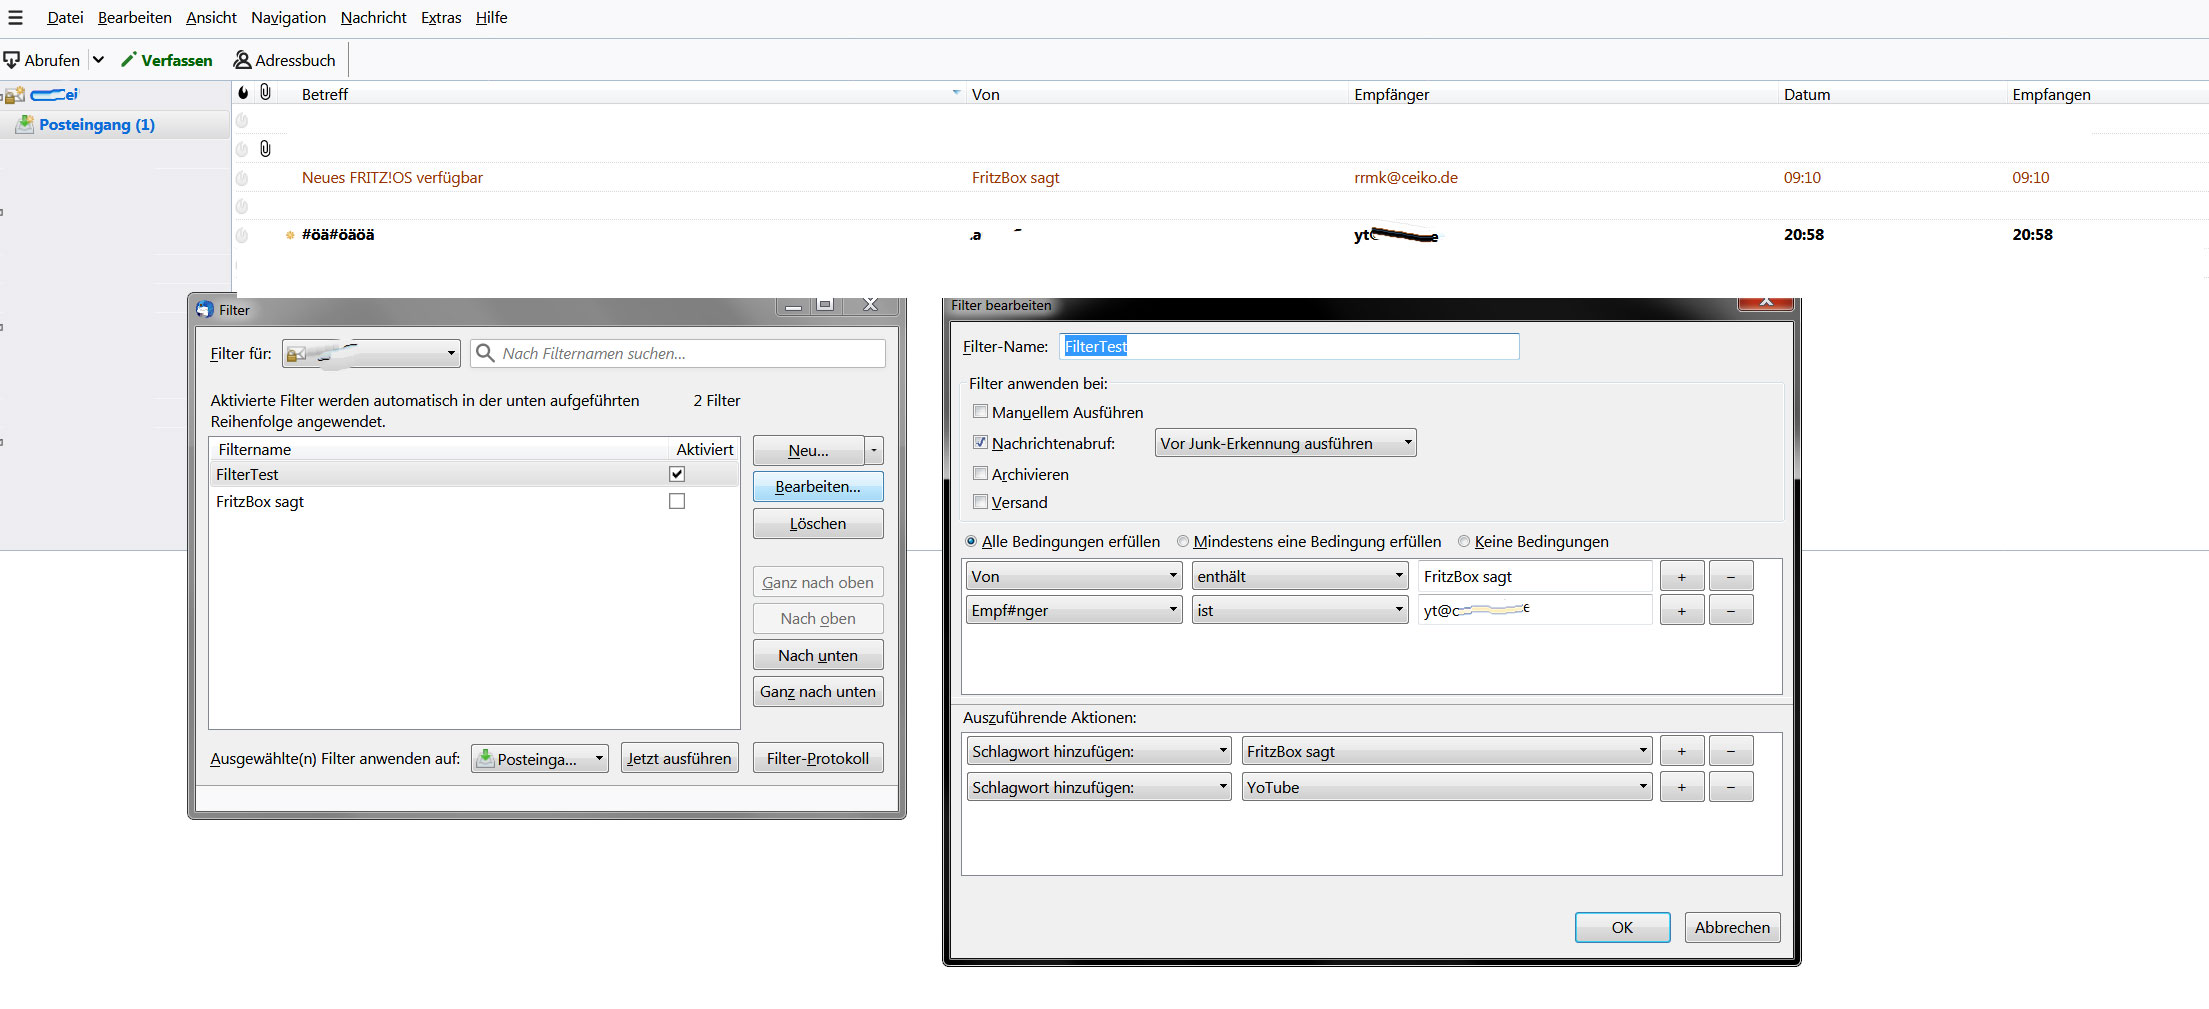The image size is (2209, 1009).
Task: Select the Posteingang inbox folder icon
Action: pos(25,125)
